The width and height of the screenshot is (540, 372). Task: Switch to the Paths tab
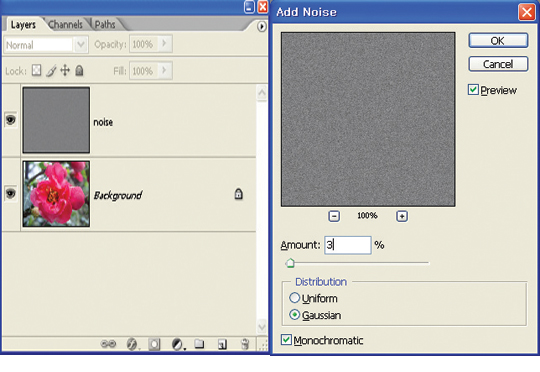click(105, 24)
